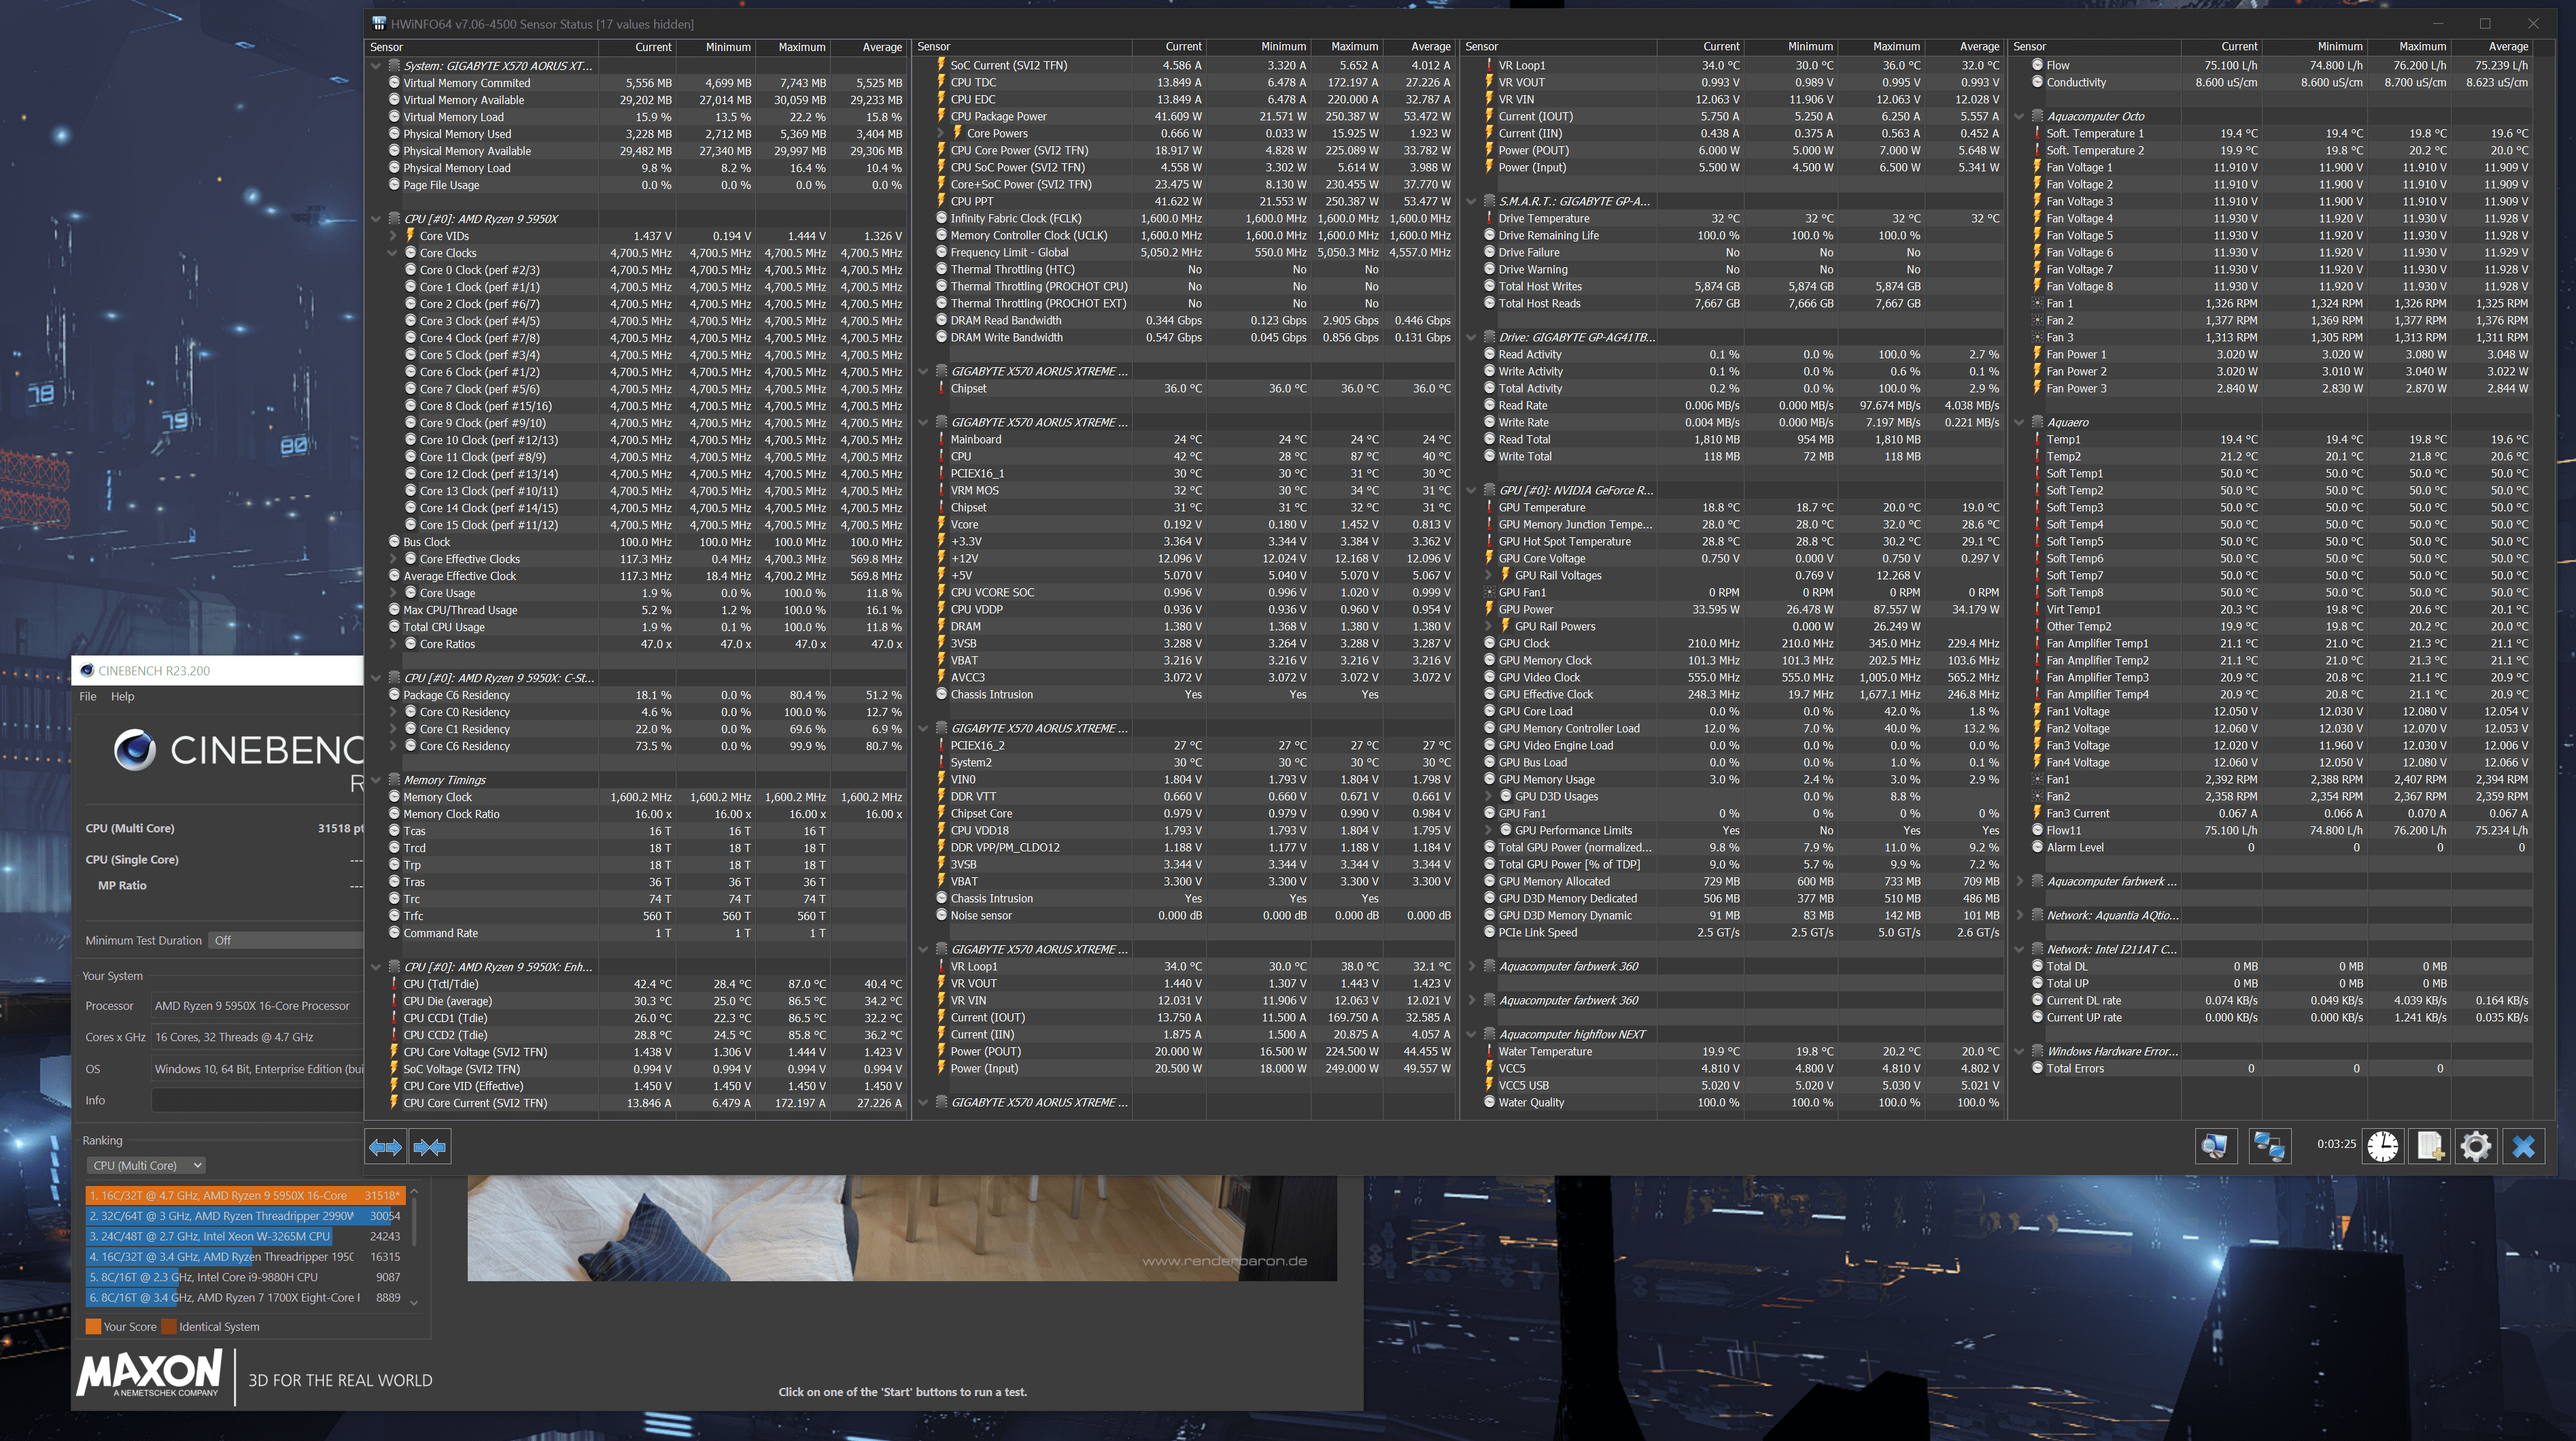Select the 5950X ranking entry scoring 31518

click(245, 1196)
